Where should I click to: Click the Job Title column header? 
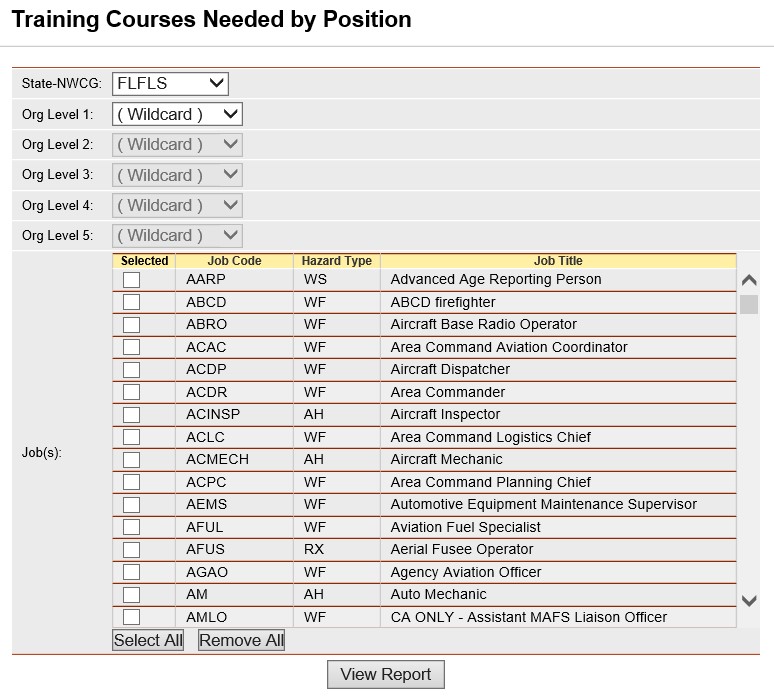coord(558,261)
